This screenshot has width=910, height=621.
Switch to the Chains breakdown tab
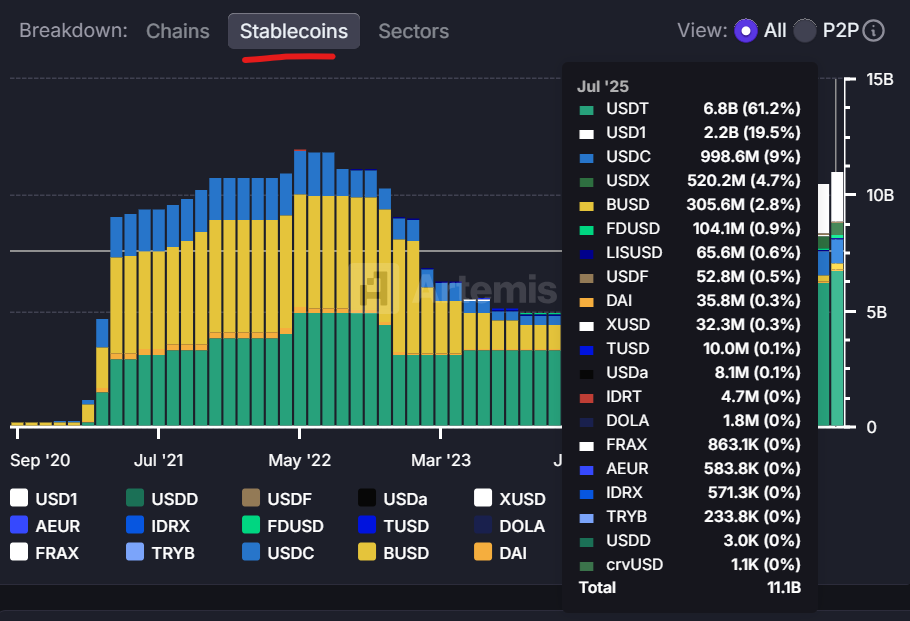coord(178,31)
